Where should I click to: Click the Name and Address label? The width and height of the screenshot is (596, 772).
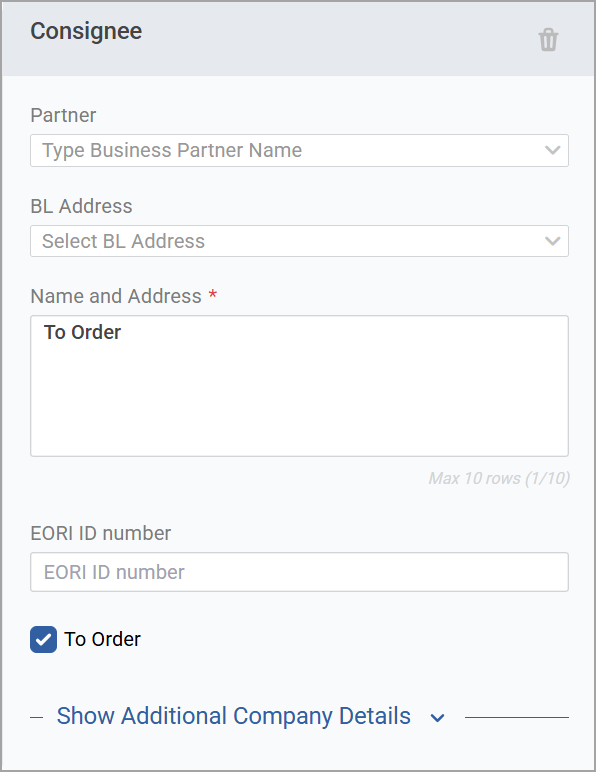116,296
